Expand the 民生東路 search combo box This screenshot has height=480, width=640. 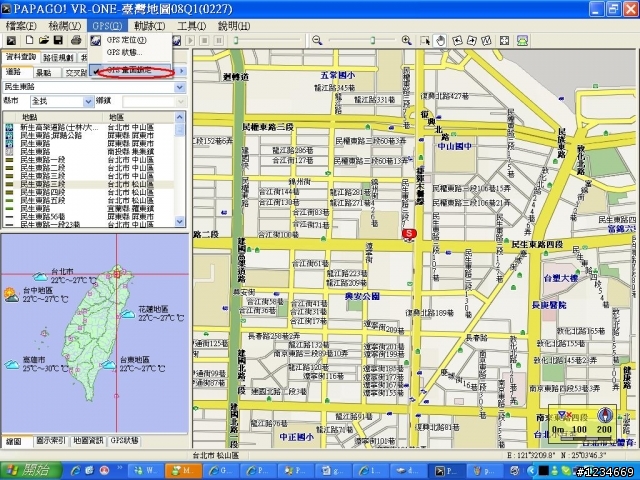pyautogui.click(x=180, y=87)
